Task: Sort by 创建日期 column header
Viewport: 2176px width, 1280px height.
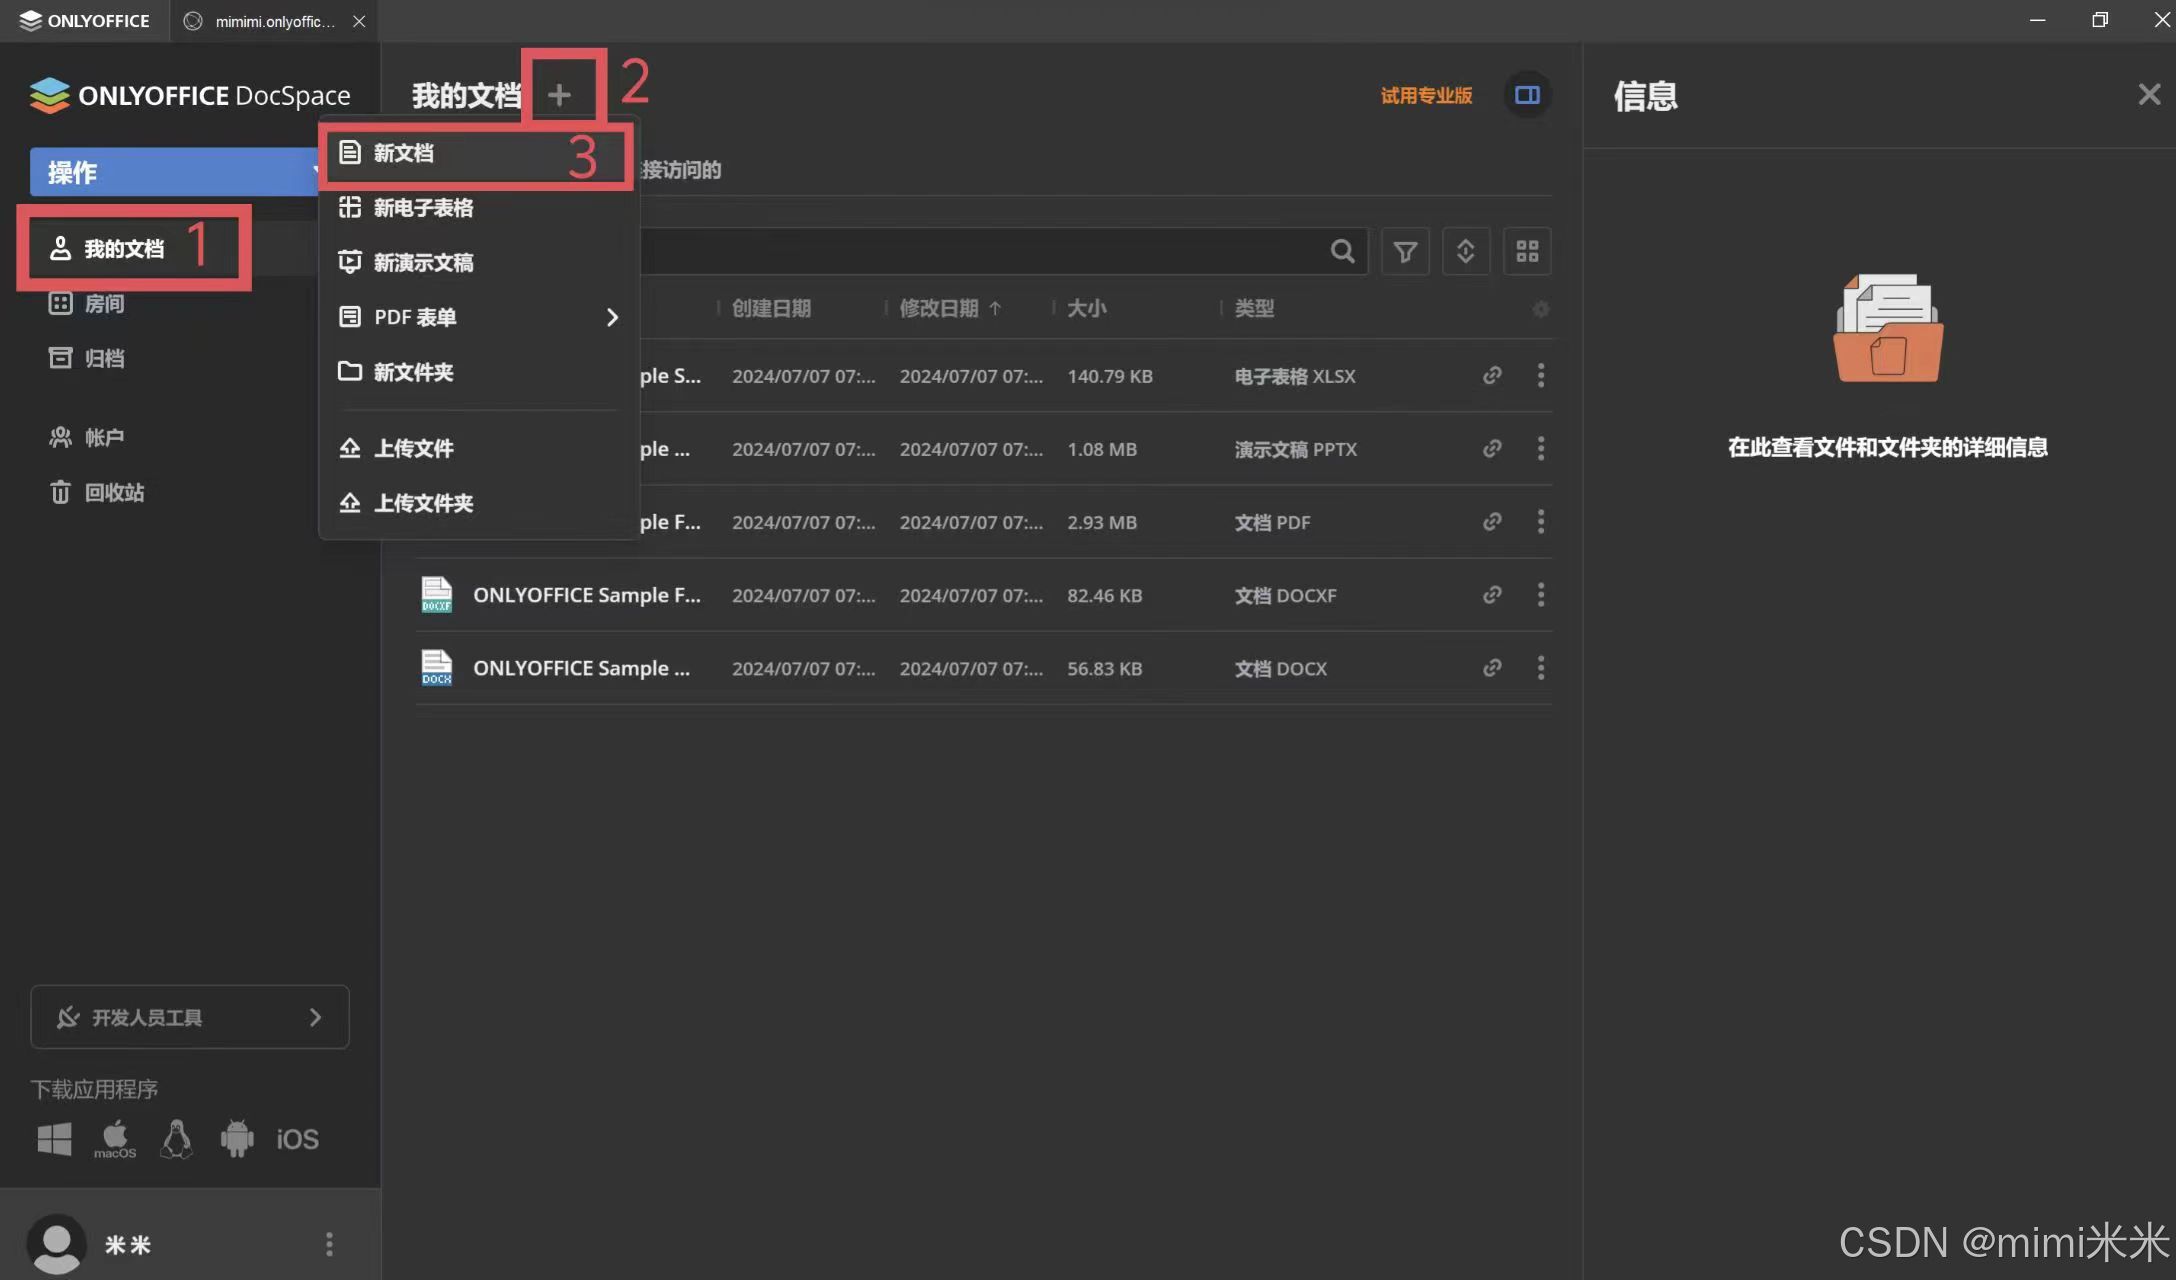Action: pyautogui.click(x=771, y=308)
